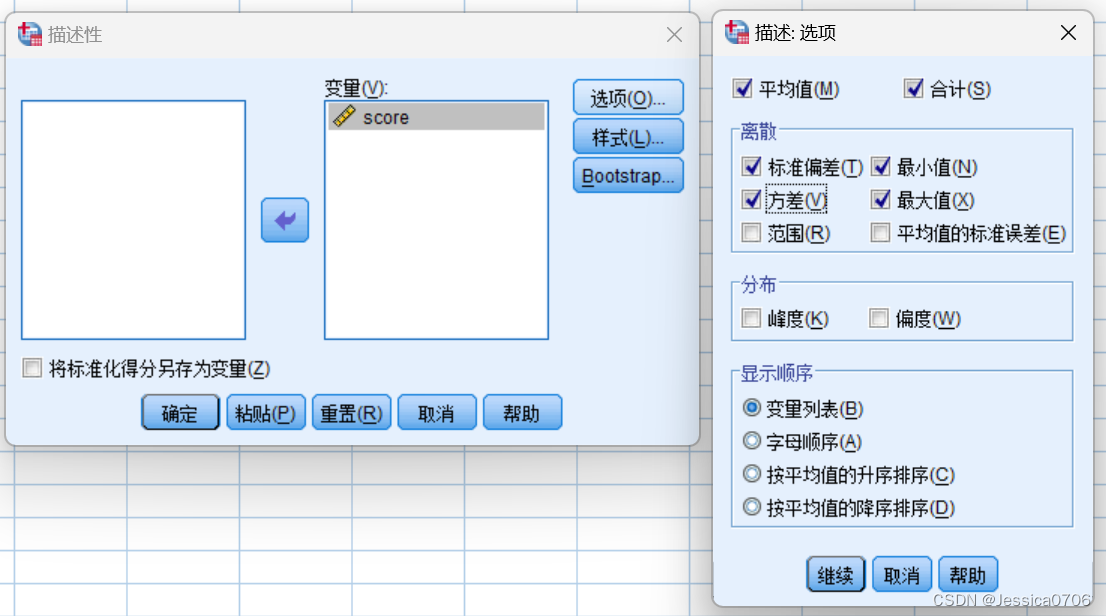Click the SPSS icon in 描述性 title bar

pyautogui.click(x=30, y=34)
